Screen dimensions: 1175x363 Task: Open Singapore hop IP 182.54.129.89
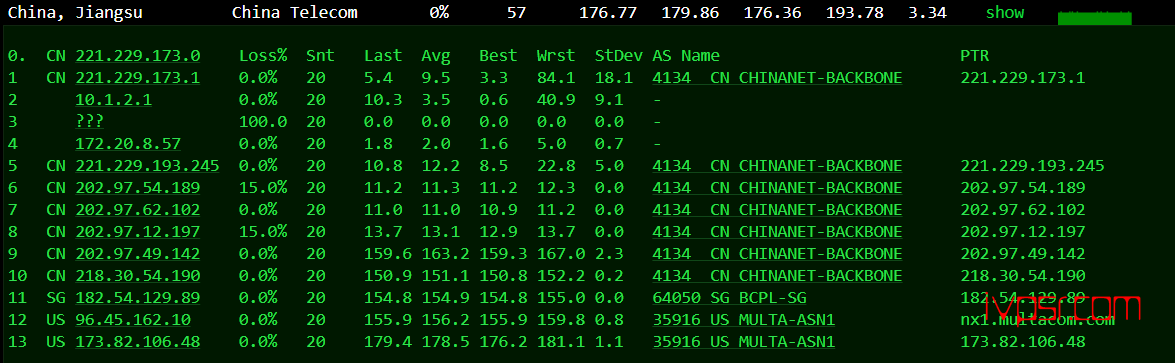tap(137, 298)
